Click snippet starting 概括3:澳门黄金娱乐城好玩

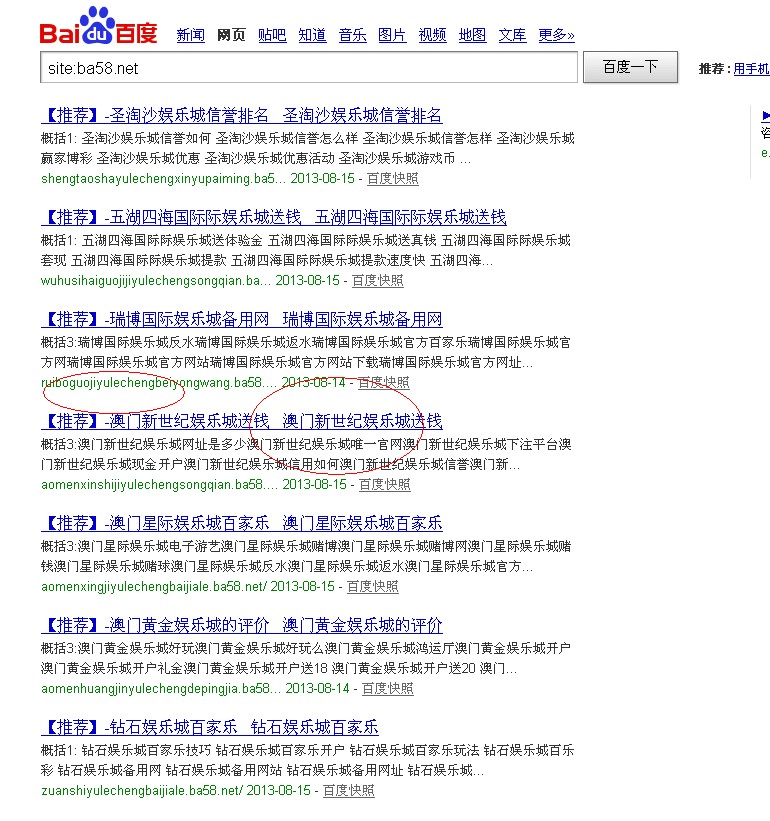tap(306, 659)
